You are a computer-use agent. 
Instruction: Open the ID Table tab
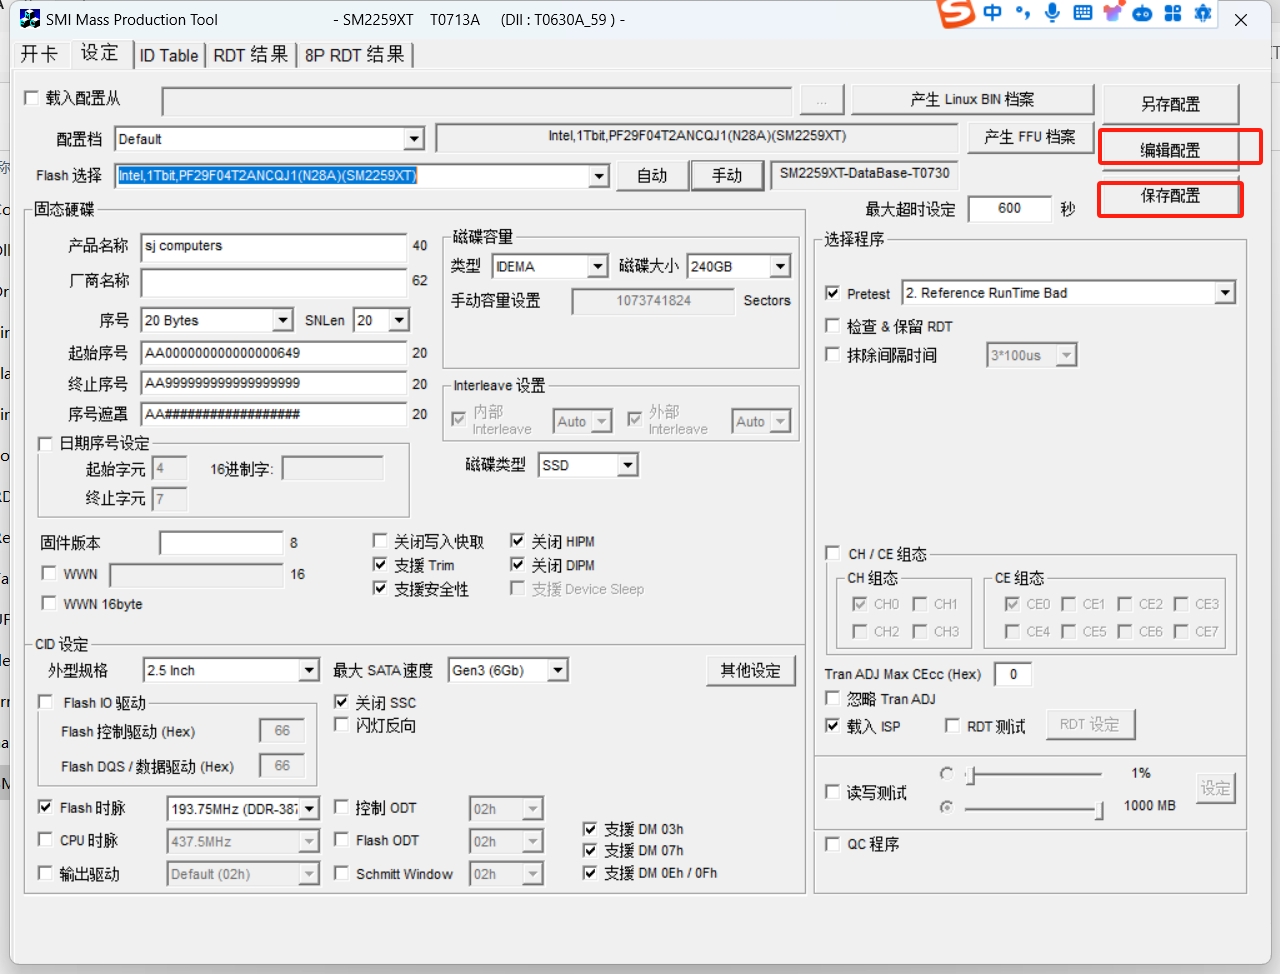[169, 55]
